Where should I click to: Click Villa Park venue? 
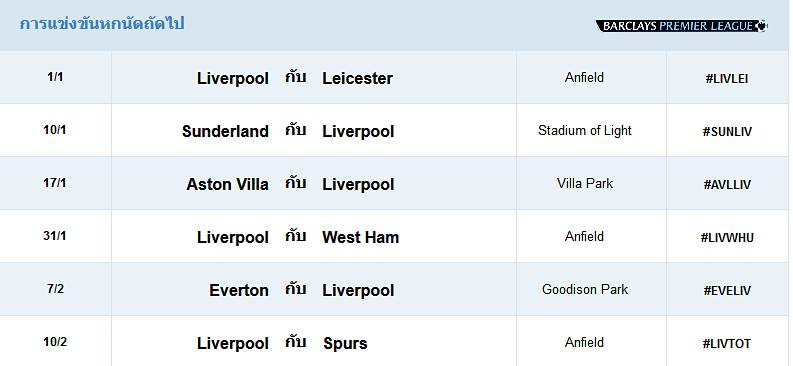tap(585, 183)
